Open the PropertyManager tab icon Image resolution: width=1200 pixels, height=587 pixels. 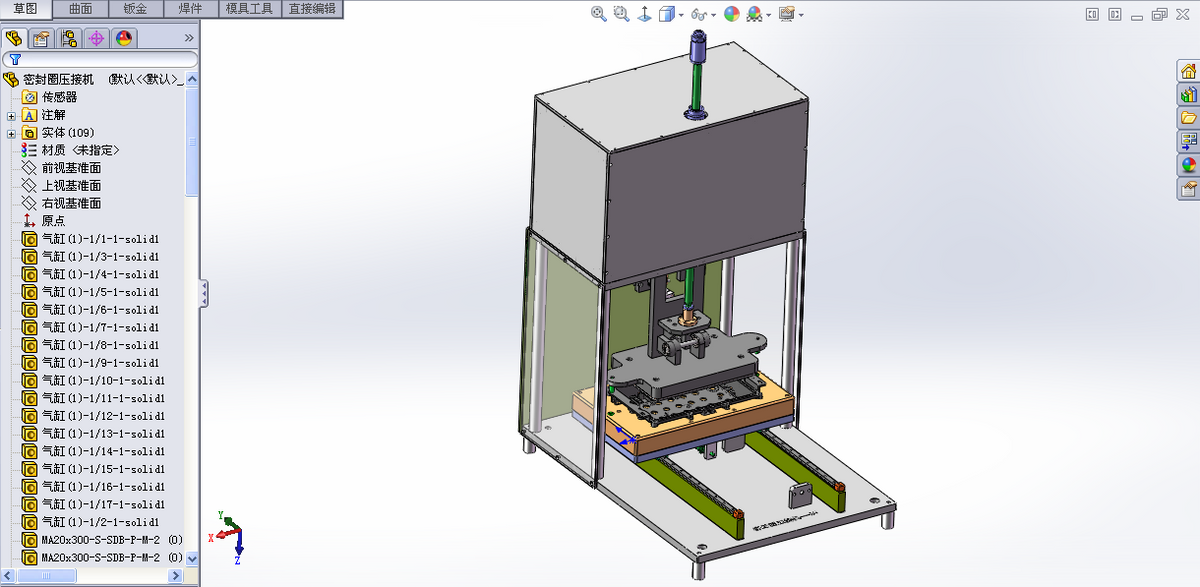41,39
